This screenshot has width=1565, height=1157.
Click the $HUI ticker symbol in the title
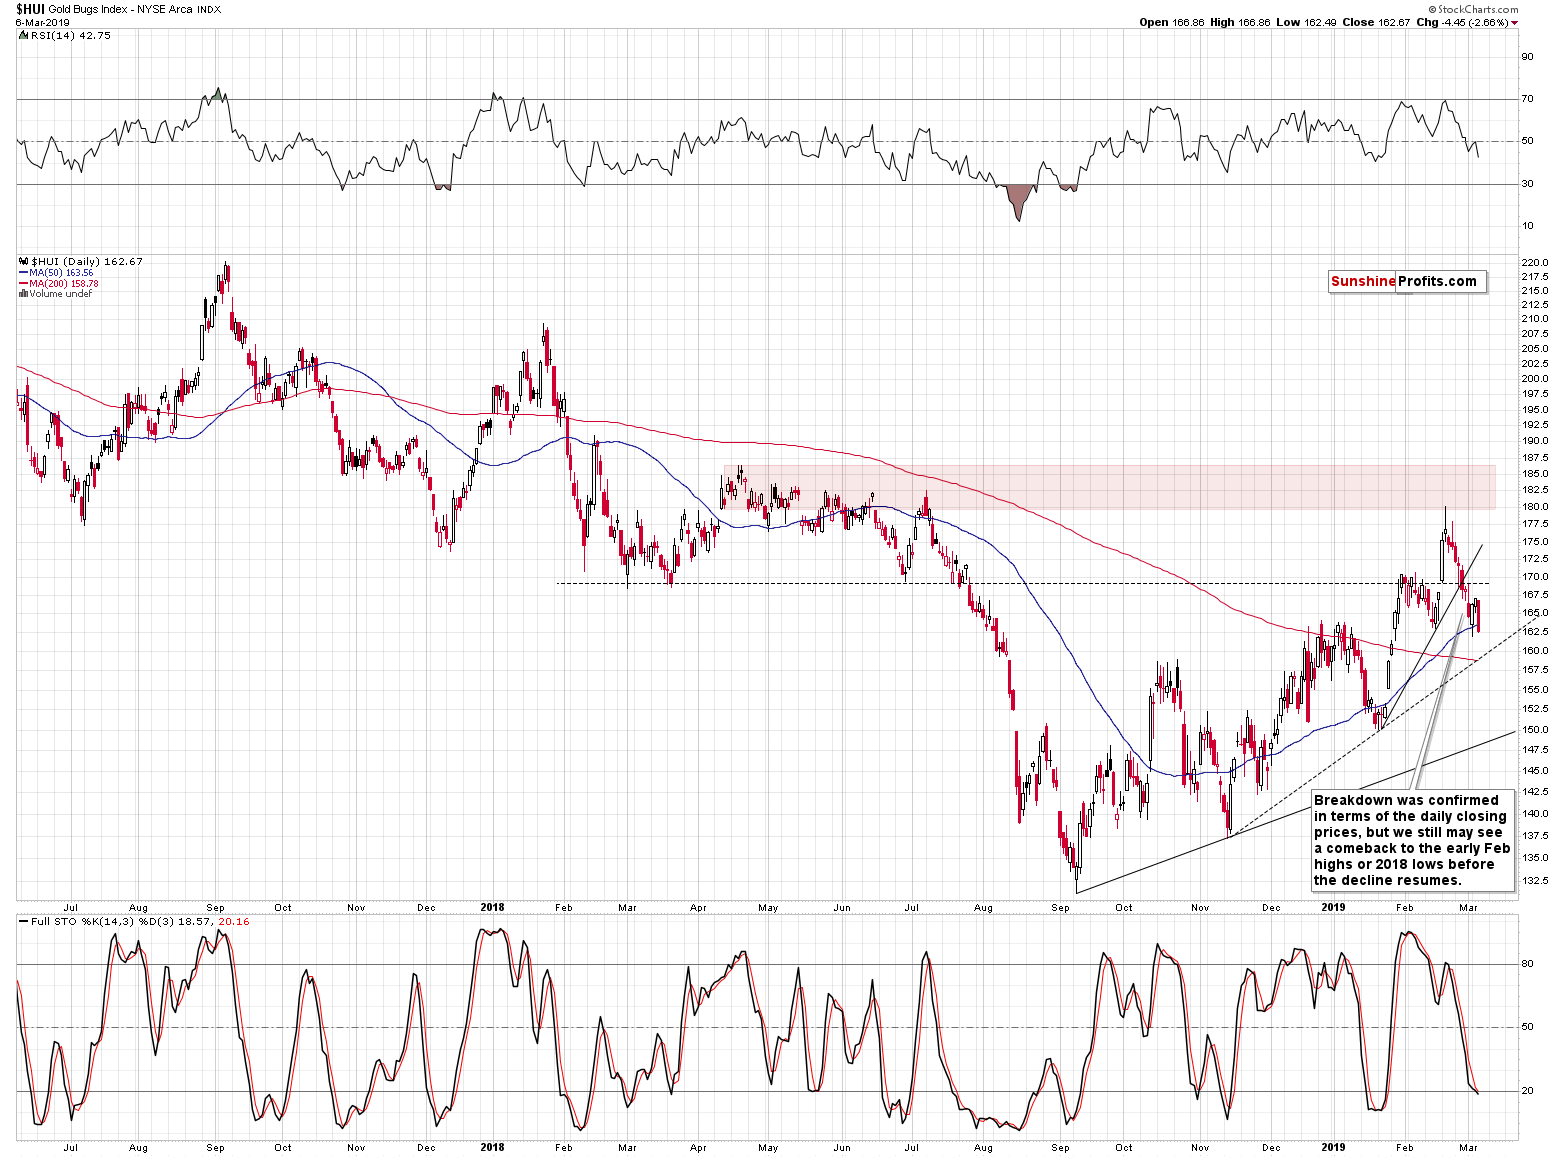pos(29,9)
